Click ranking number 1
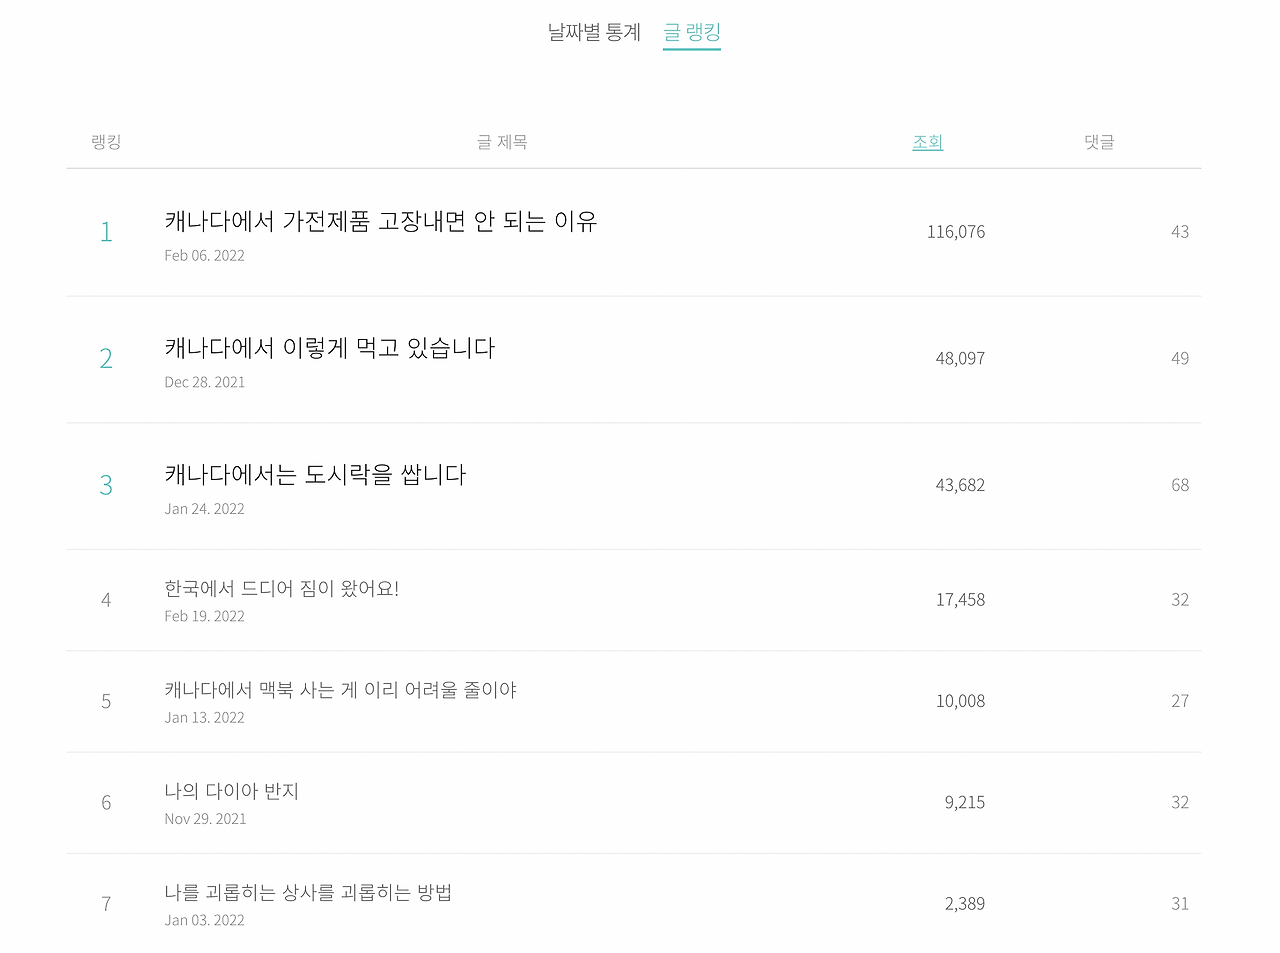This screenshot has height=953, width=1280. pyautogui.click(x=106, y=232)
